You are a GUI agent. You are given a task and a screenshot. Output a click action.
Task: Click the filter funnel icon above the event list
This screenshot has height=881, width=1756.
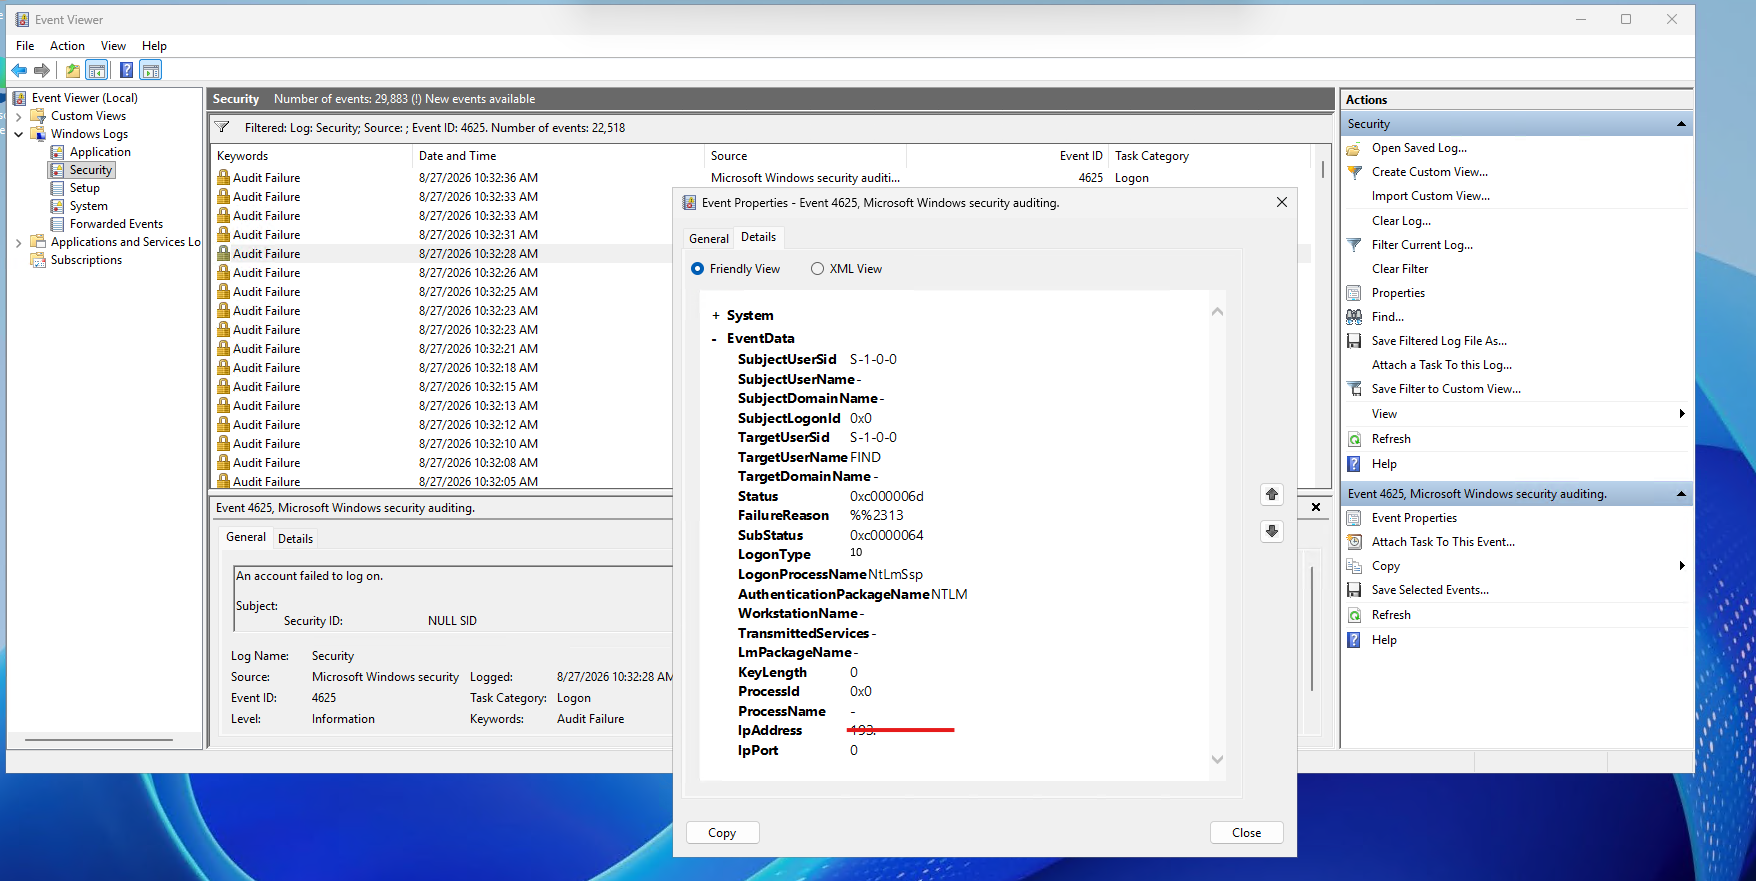(222, 127)
